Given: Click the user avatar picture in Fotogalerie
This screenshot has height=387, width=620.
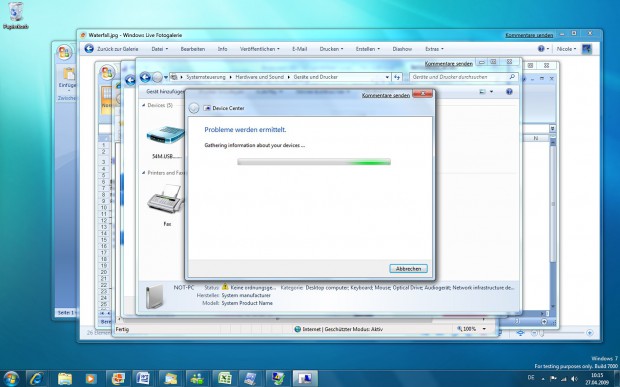Looking at the screenshot, I should (586, 49).
